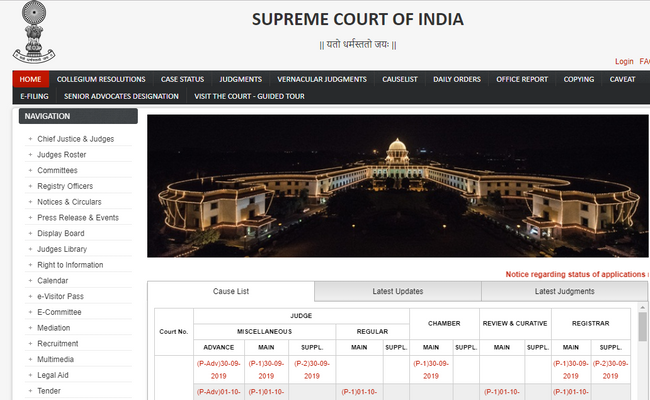Open Miscellaneous Main (P-1)30-09-2019 list
Screen dimensions: 650x400
pyautogui.click(x=266, y=370)
